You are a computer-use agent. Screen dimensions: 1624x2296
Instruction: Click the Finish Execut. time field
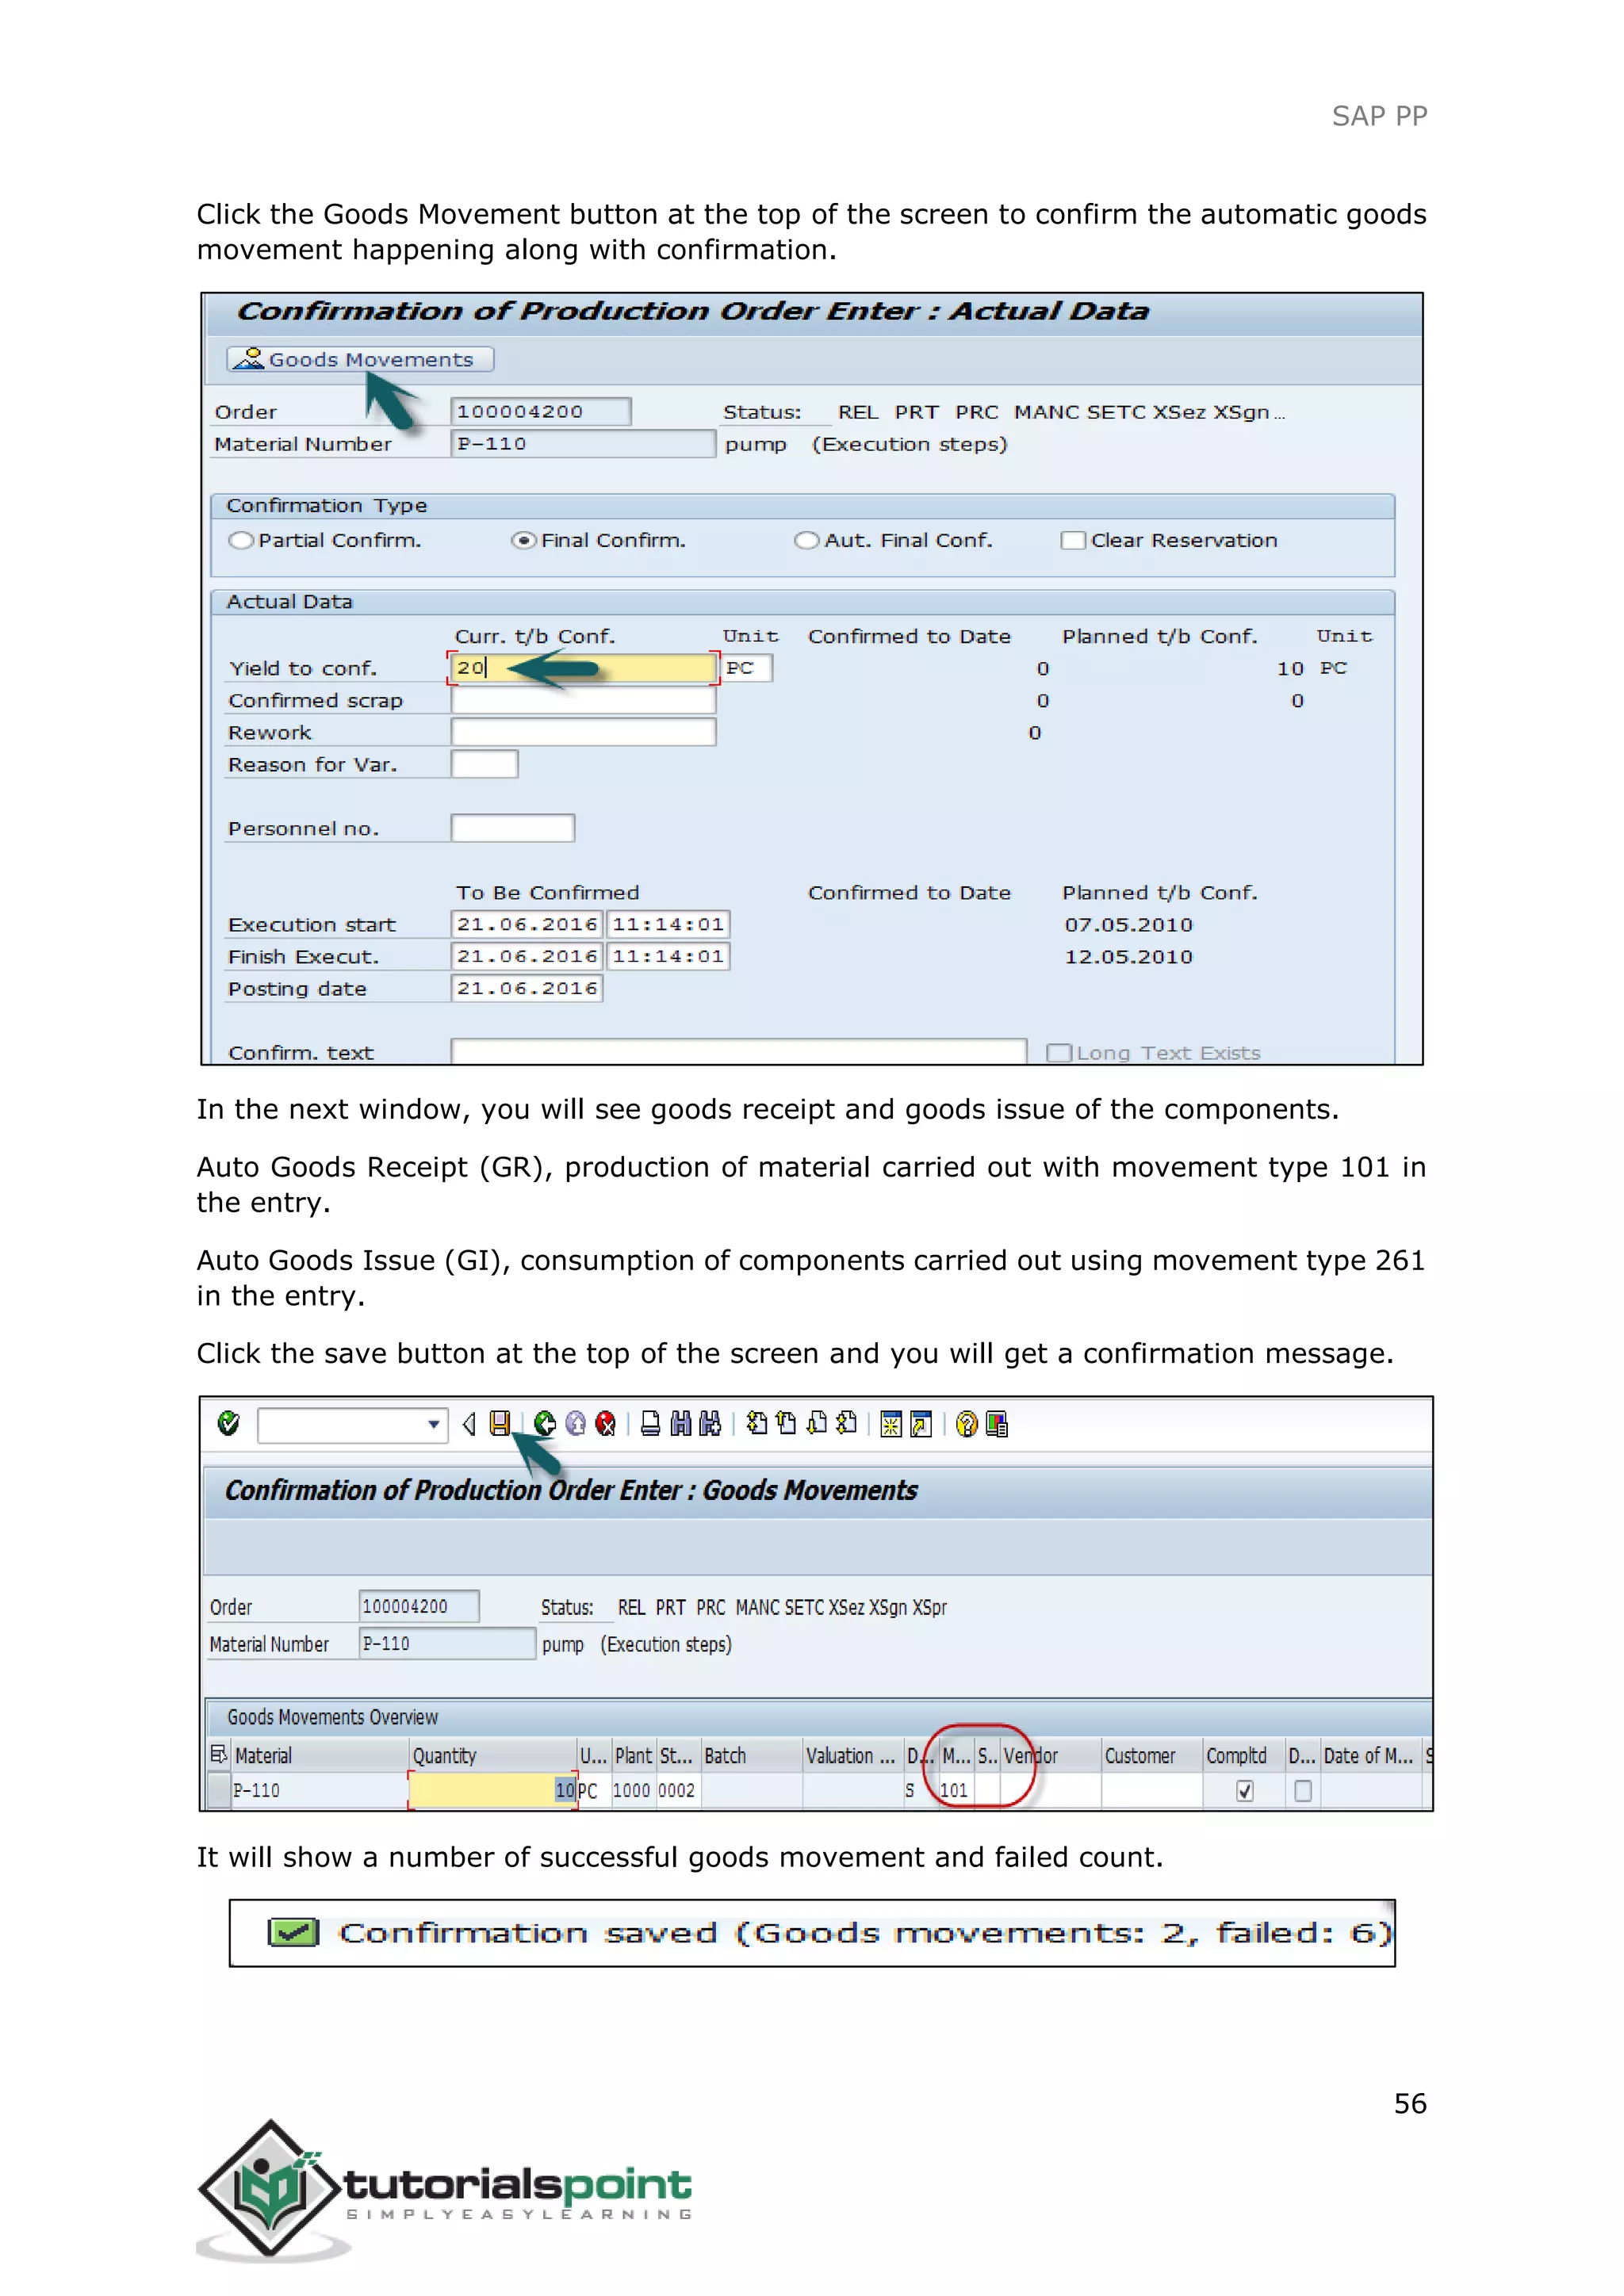(x=668, y=956)
